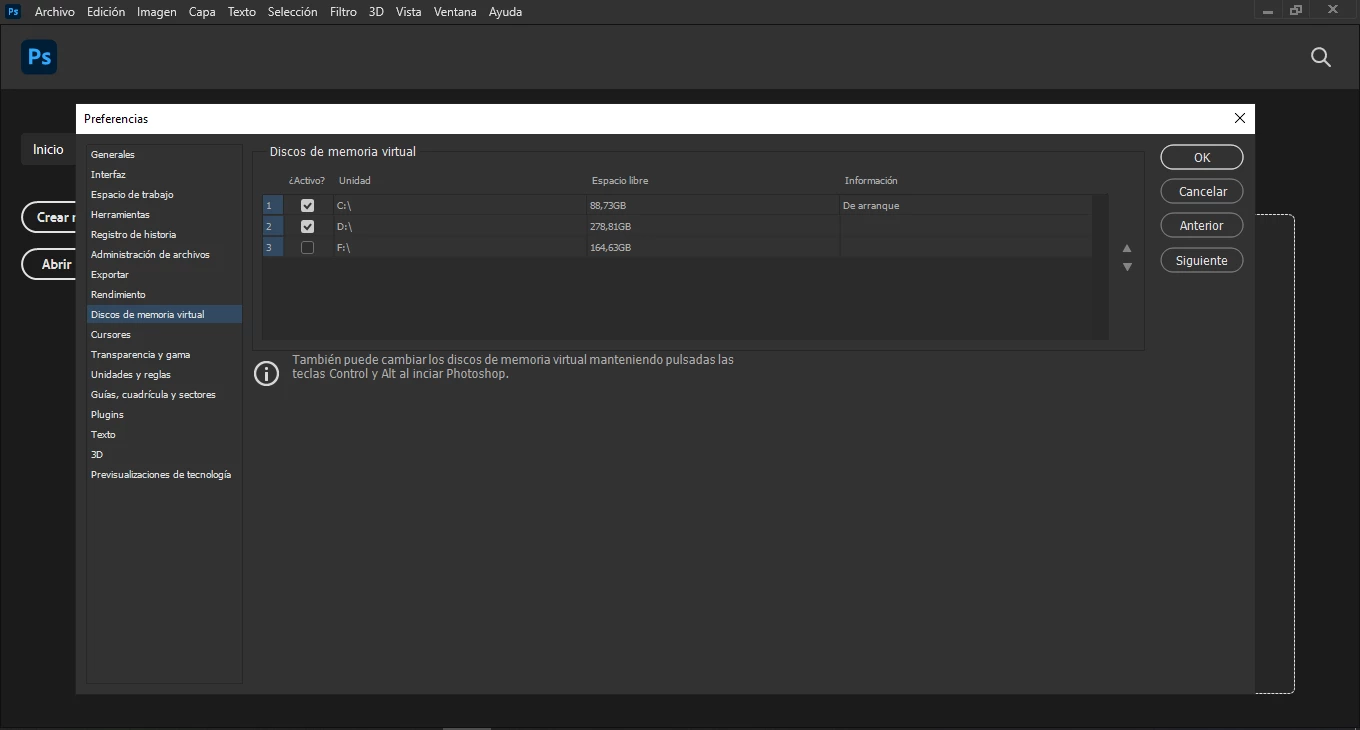Click the Crear button behind the dialog
Viewport: 1360px width, 730px height.
pyautogui.click(x=49, y=217)
